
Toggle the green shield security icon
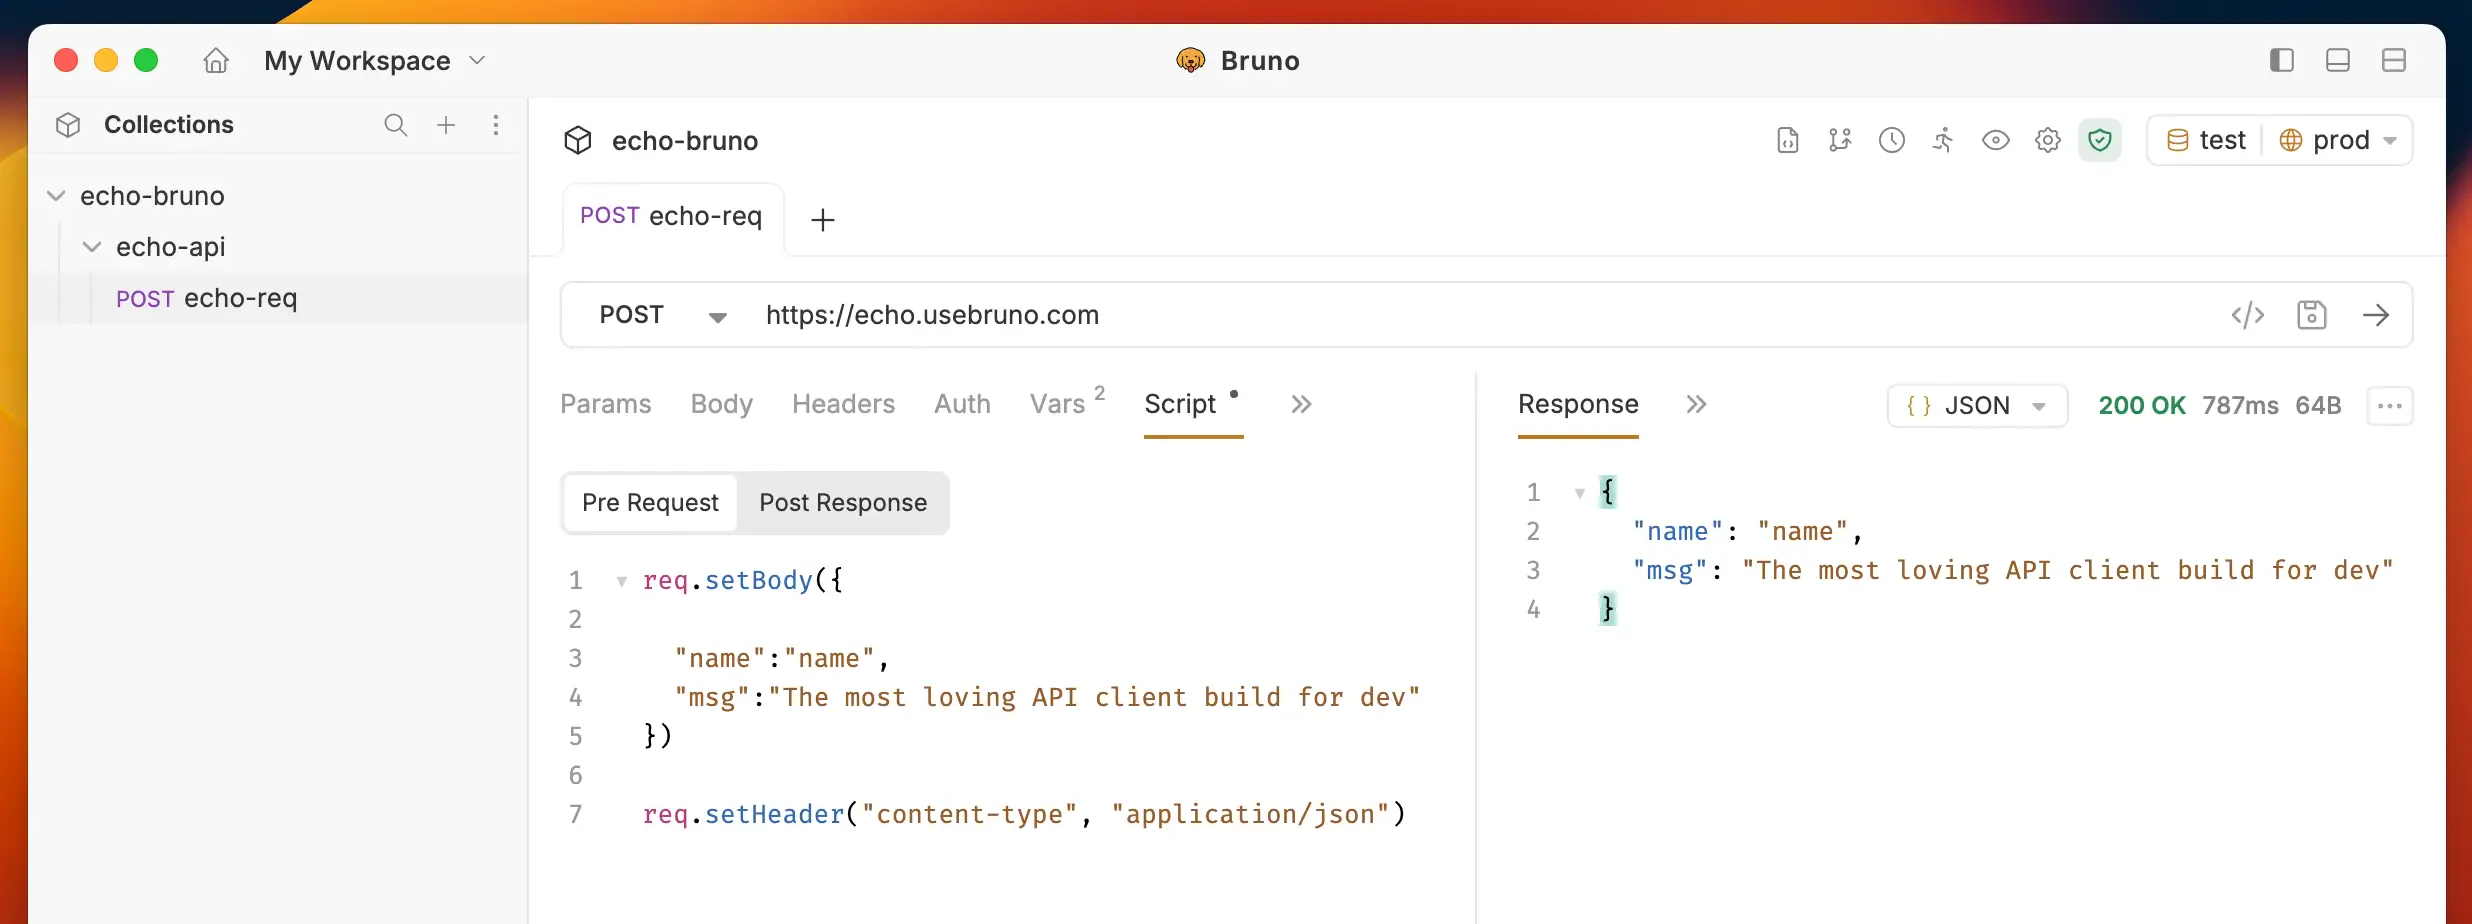coord(2099,141)
